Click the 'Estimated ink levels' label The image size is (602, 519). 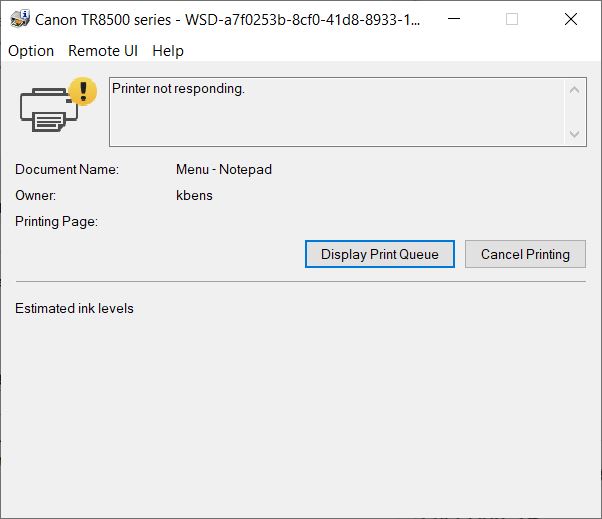(74, 308)
